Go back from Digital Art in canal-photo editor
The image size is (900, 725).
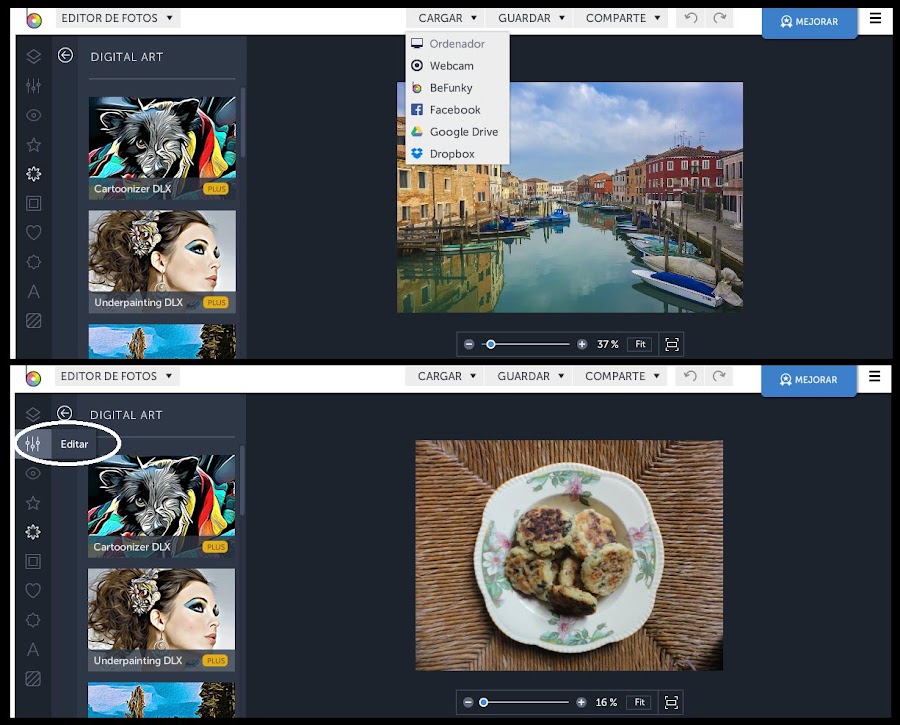[65, 55]
